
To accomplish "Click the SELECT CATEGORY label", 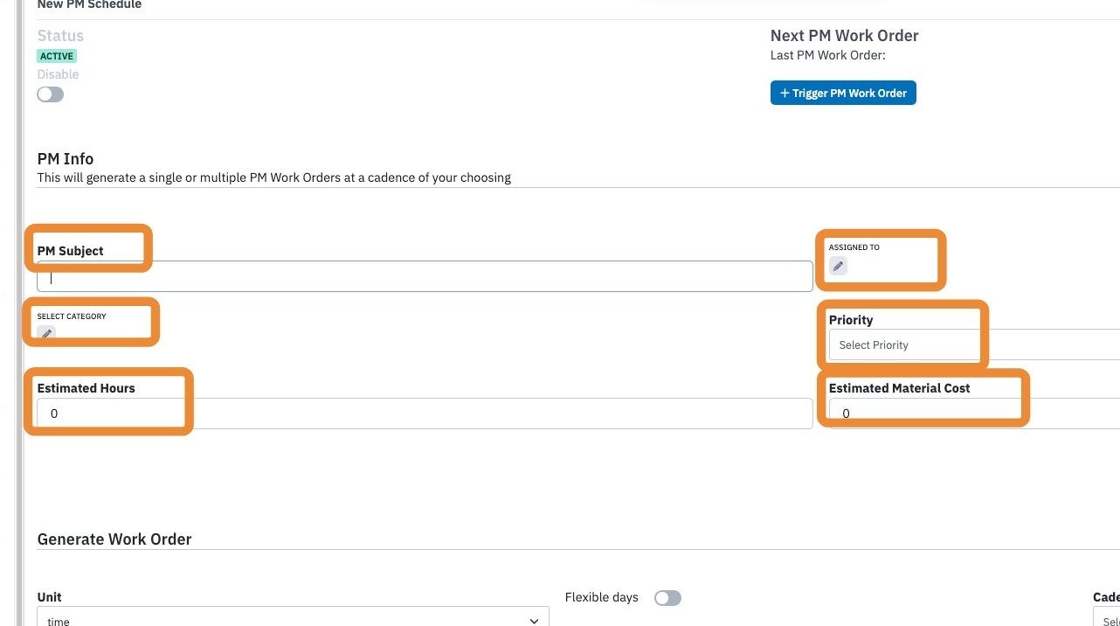I will [x=71, y=316].
